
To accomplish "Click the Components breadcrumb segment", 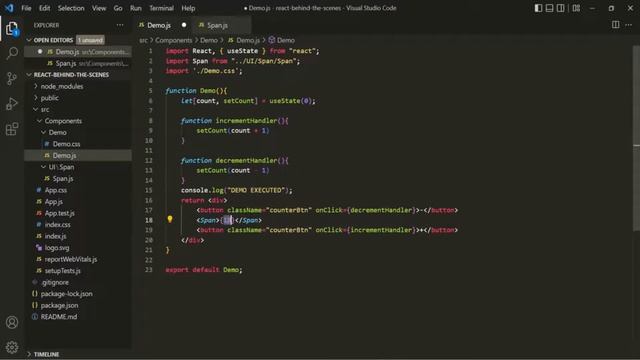I will (x=173, y=40).
